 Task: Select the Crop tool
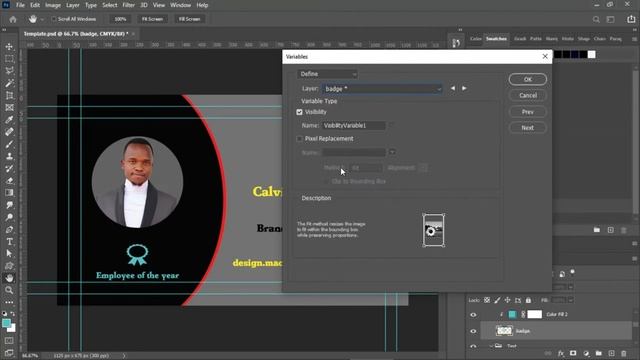9,96
